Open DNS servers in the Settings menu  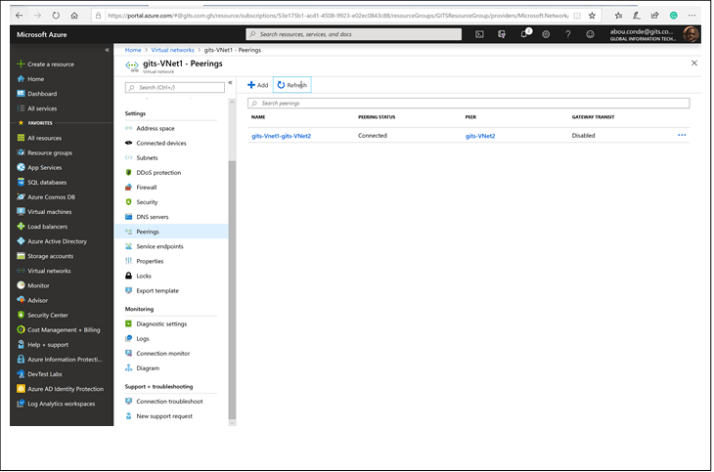[152, 217]
